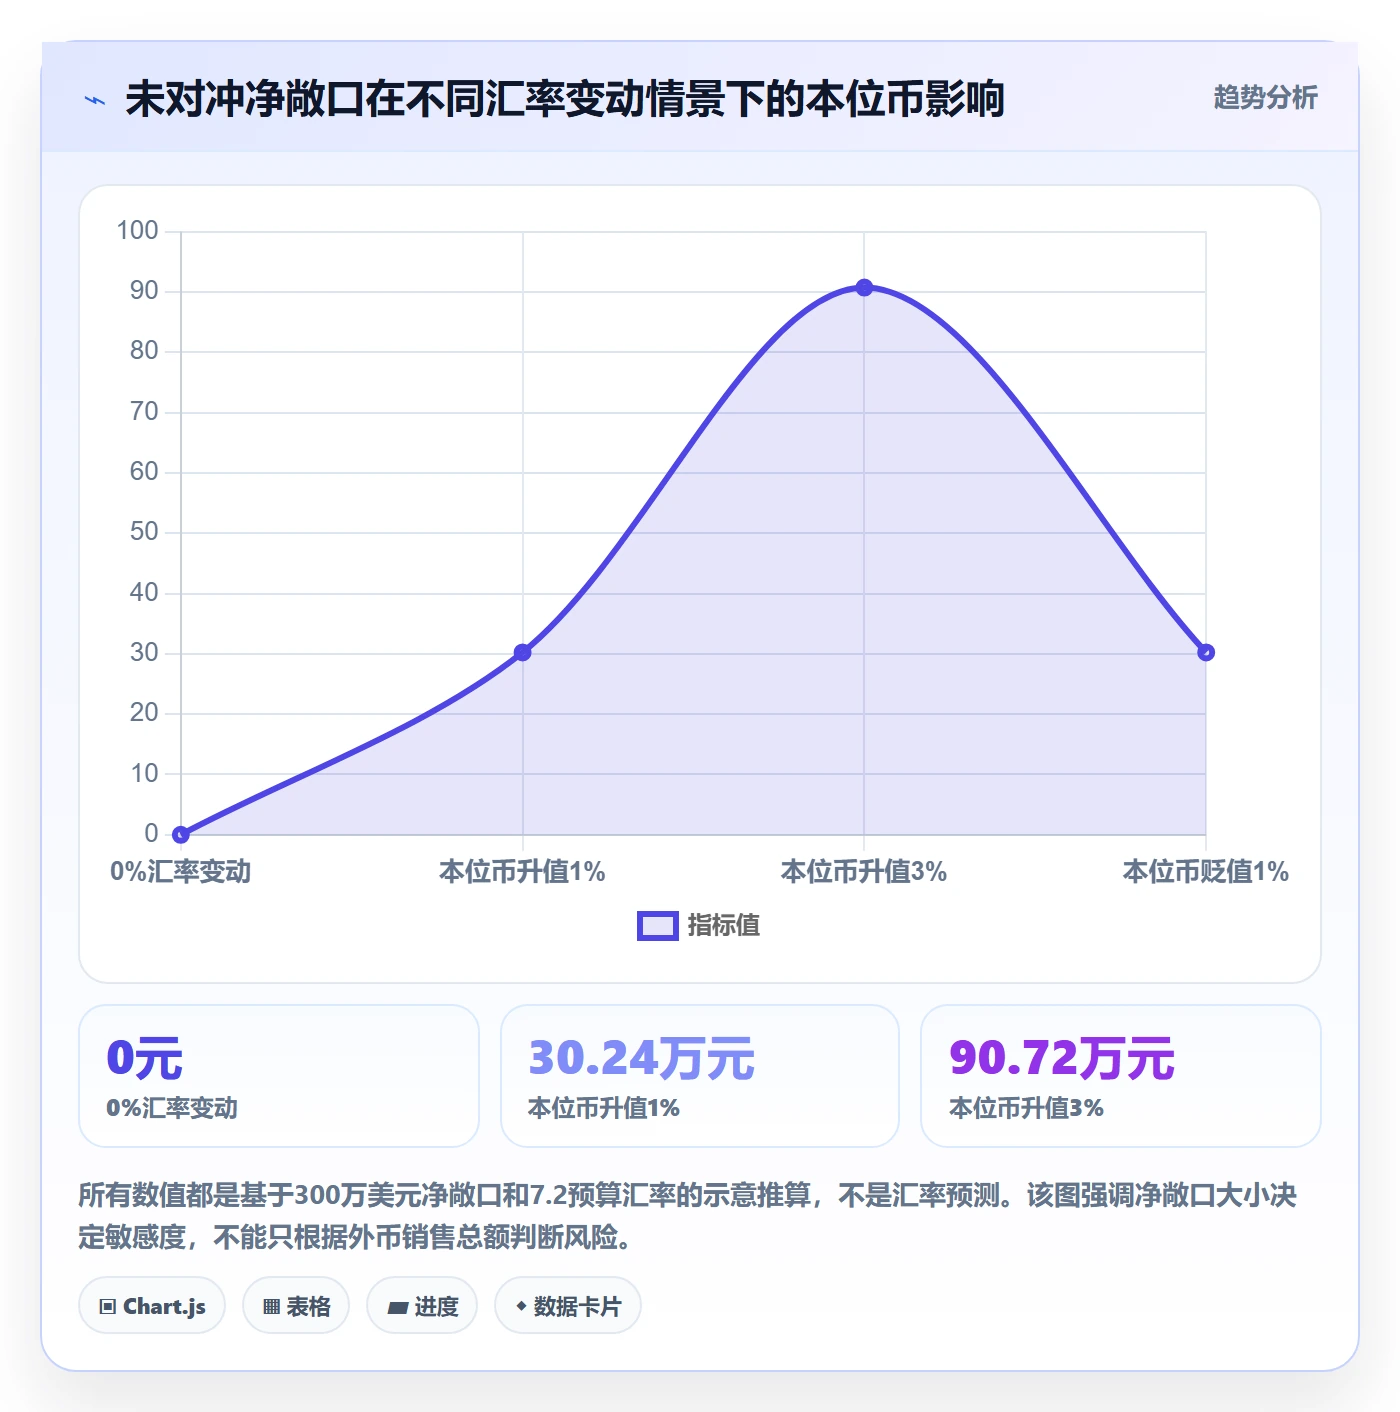Click the 0%汇率变动 caption under 0元
The height and width of the screenshot is (1412, 1400).
pos(172,1108)
